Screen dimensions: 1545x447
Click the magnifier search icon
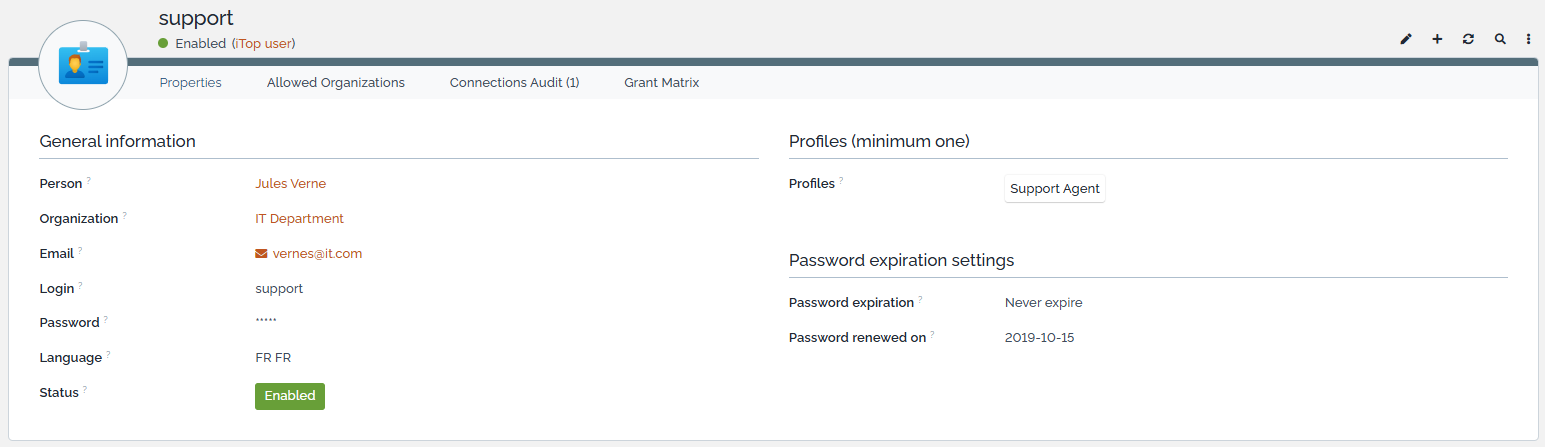1500,39
